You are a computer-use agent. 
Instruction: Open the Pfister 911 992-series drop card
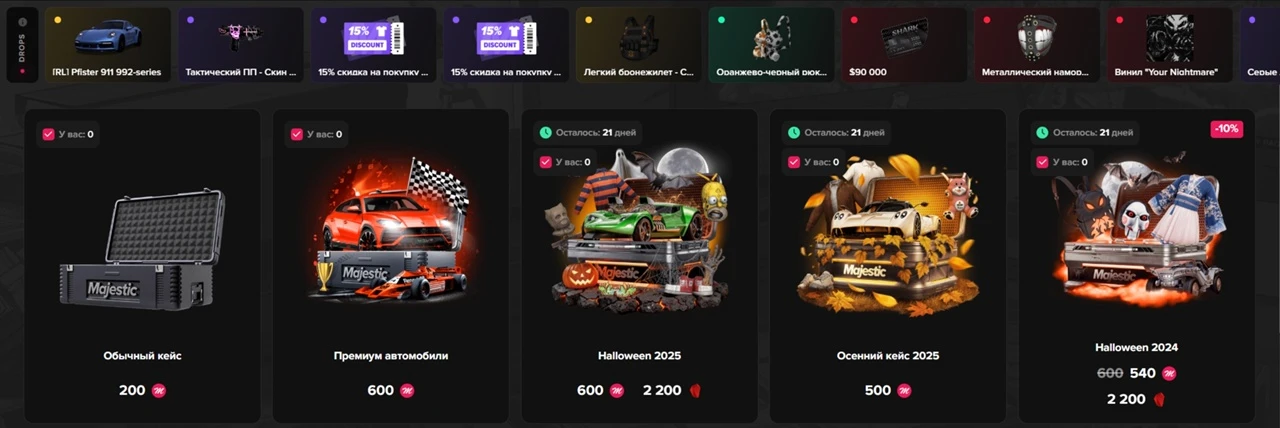[108, 45]
